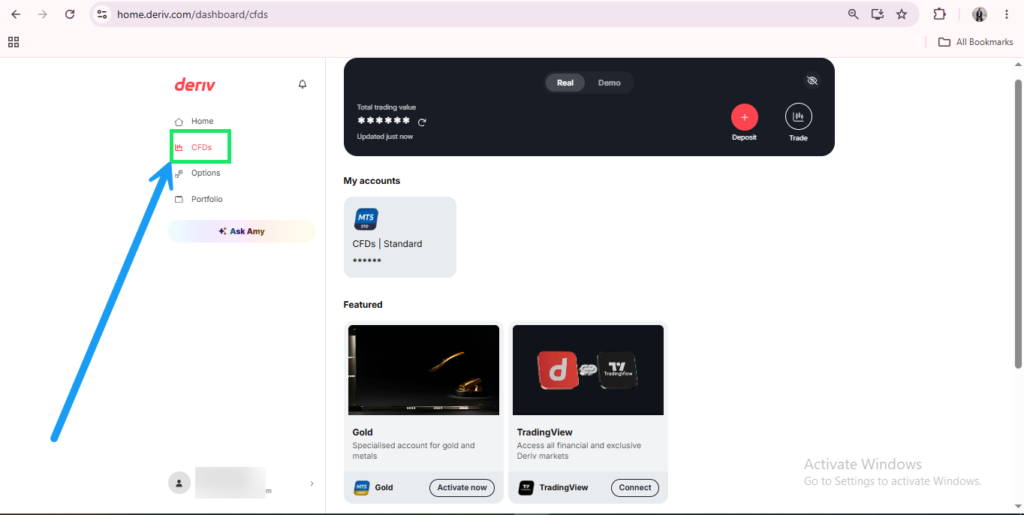Open Gold featured image
Screen dimensions: 1024x515
point(423,369)
